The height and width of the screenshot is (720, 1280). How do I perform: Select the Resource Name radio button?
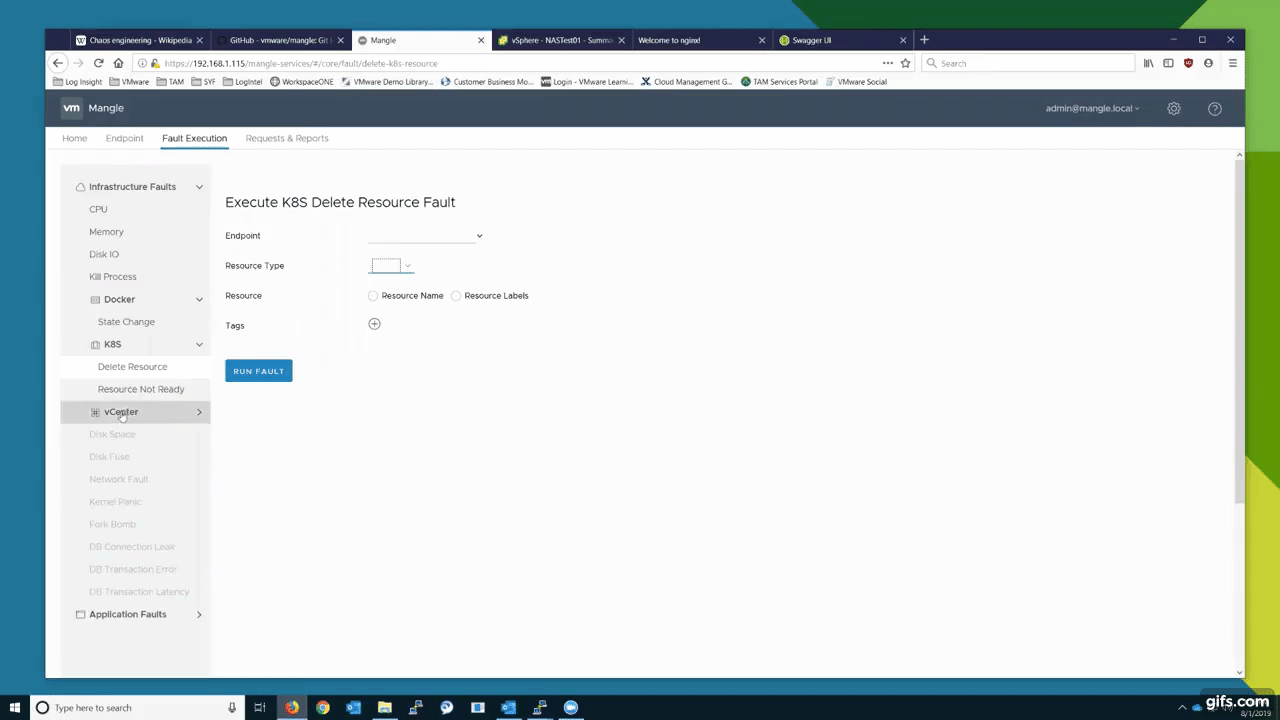[x=372, y=295]
